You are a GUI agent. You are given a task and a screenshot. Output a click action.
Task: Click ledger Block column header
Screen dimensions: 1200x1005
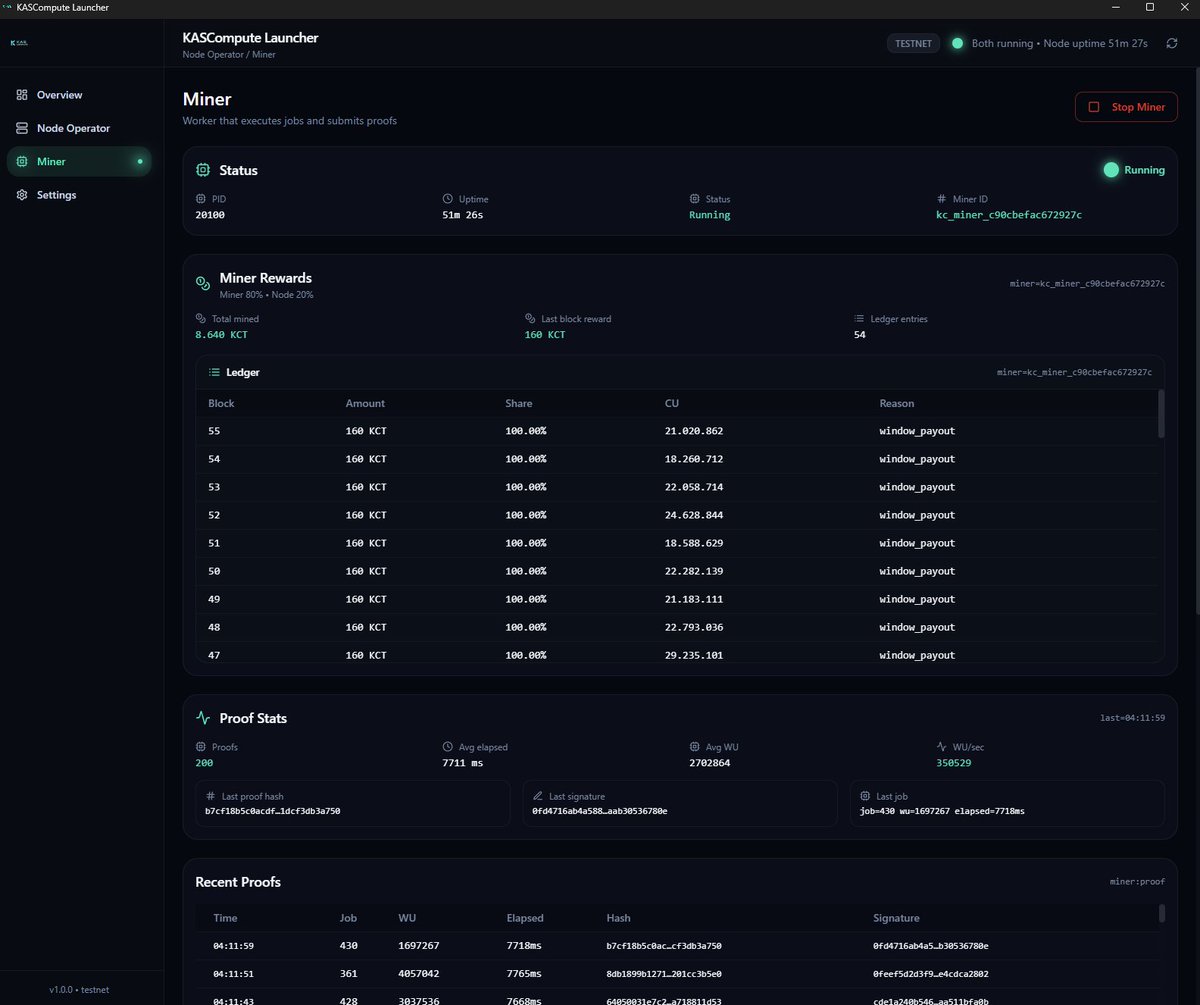tap(221, 403)
